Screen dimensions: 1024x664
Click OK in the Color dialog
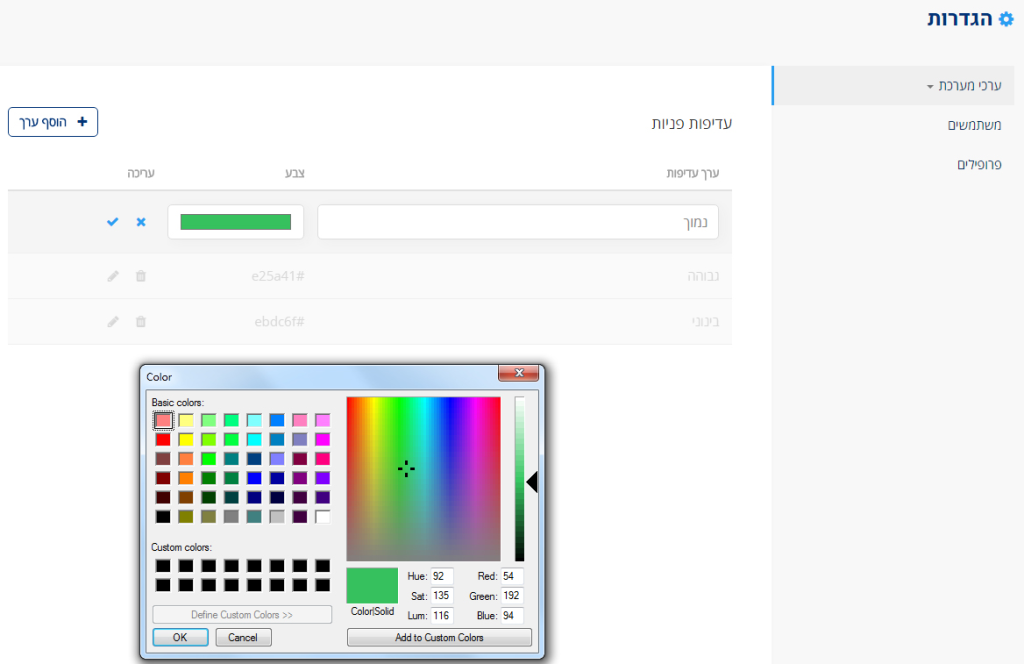pyautogui.click(x=180, y=637)
